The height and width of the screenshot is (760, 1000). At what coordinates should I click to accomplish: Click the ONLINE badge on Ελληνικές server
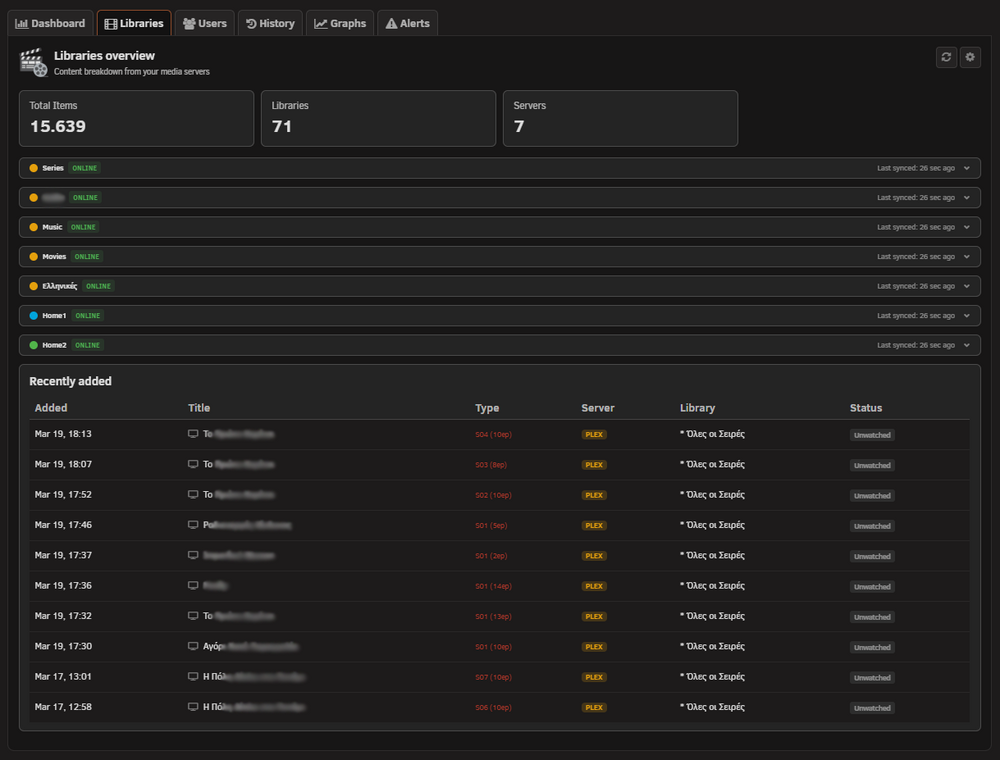pos(98,286)
